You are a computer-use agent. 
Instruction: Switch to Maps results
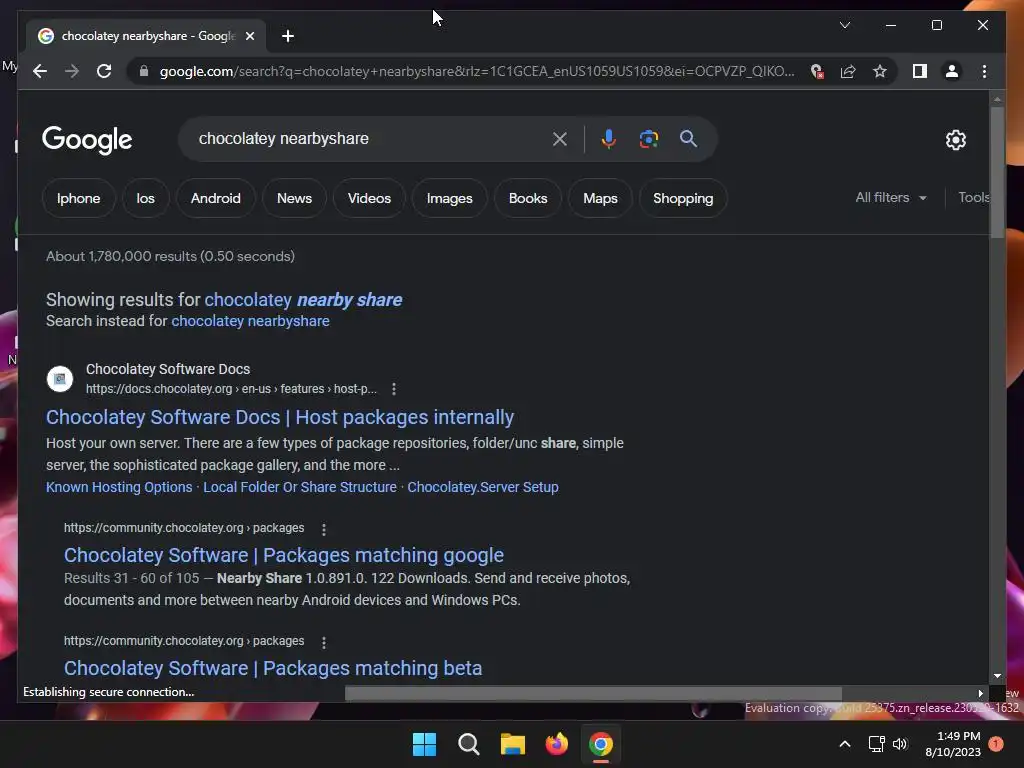tap(600, 199)
